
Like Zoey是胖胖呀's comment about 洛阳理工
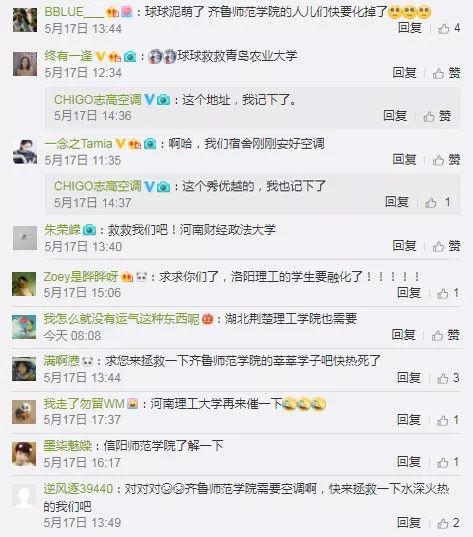click(x=443, y=293)
